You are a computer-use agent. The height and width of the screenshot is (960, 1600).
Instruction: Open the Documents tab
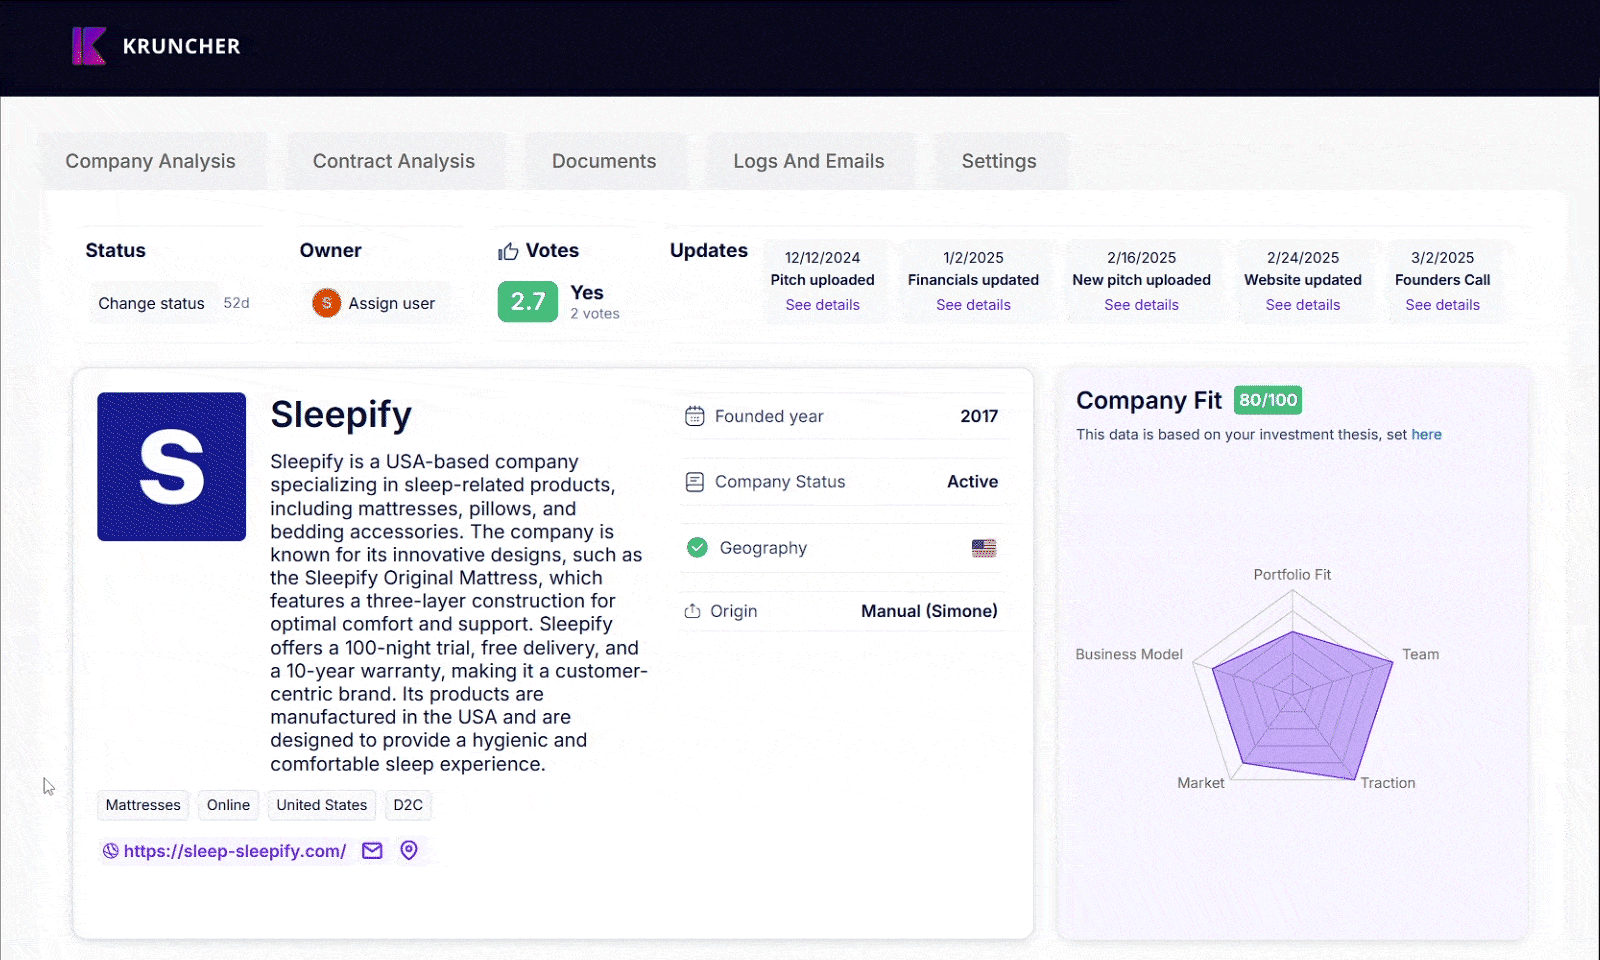[604, 161]
